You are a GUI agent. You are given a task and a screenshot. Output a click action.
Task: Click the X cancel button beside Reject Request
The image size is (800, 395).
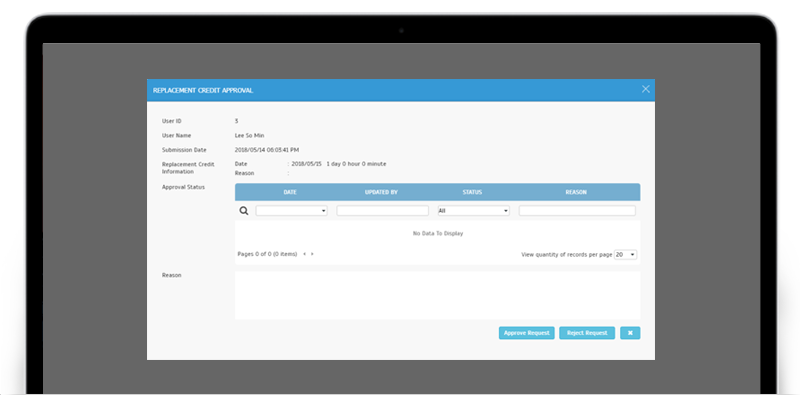(x=630, y=333)
